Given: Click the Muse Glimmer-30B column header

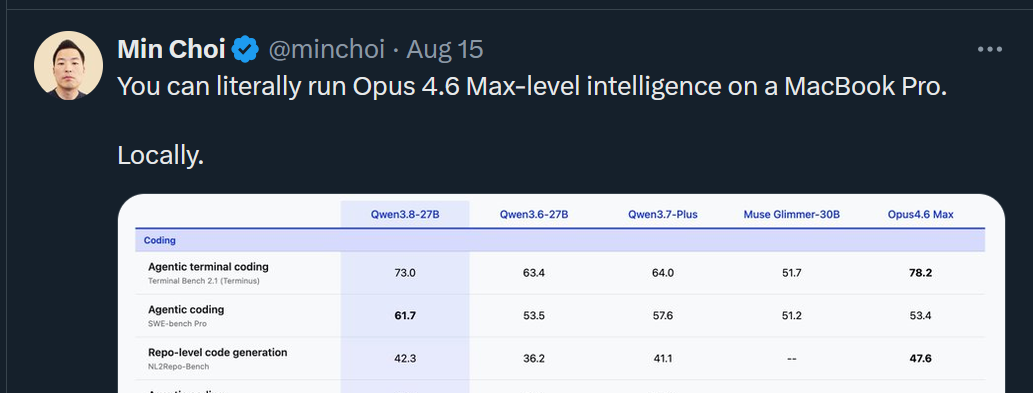Looking at the screenshot, I should [x=791, y=215].
